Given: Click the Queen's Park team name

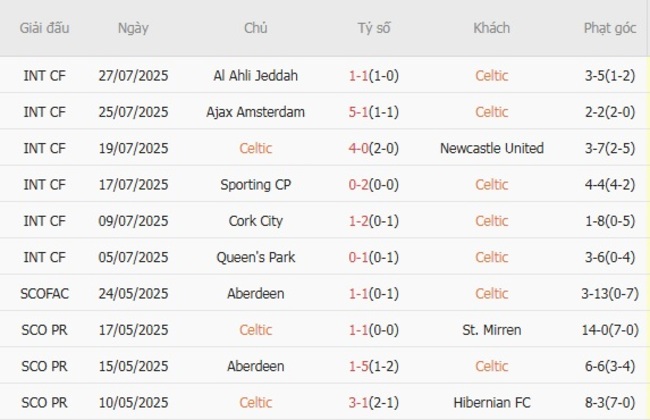Looking at the screenshot, I should point(256,257).
